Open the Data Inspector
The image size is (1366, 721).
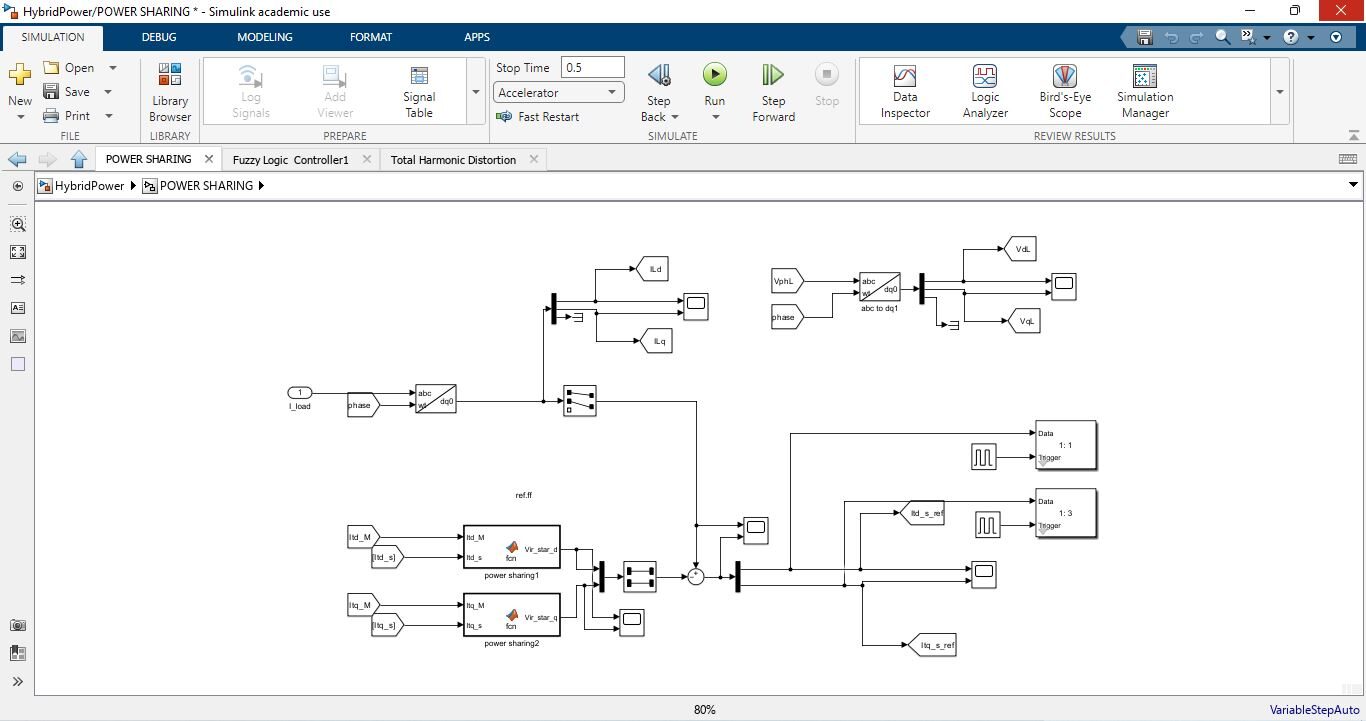click(x=905, y=91)
